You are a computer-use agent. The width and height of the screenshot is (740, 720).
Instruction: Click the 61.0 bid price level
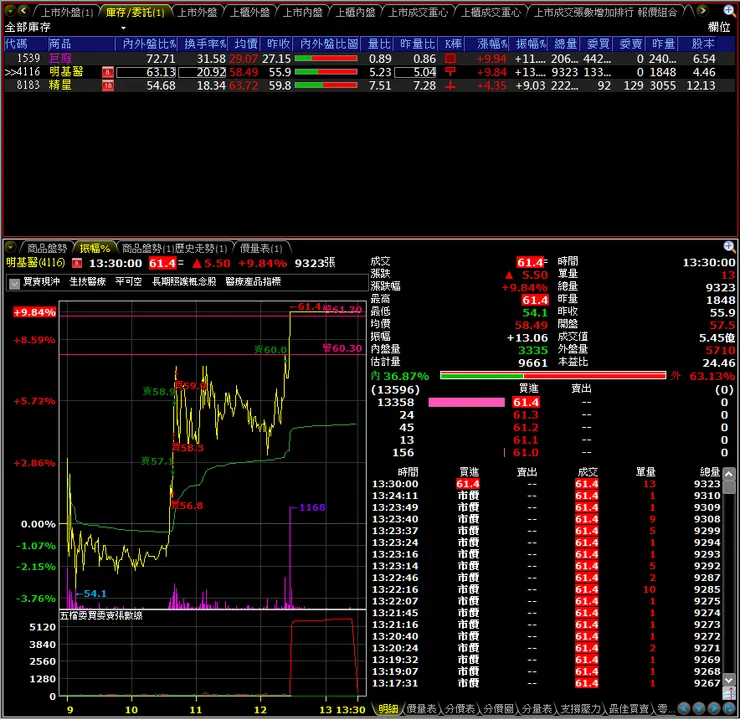526,452
